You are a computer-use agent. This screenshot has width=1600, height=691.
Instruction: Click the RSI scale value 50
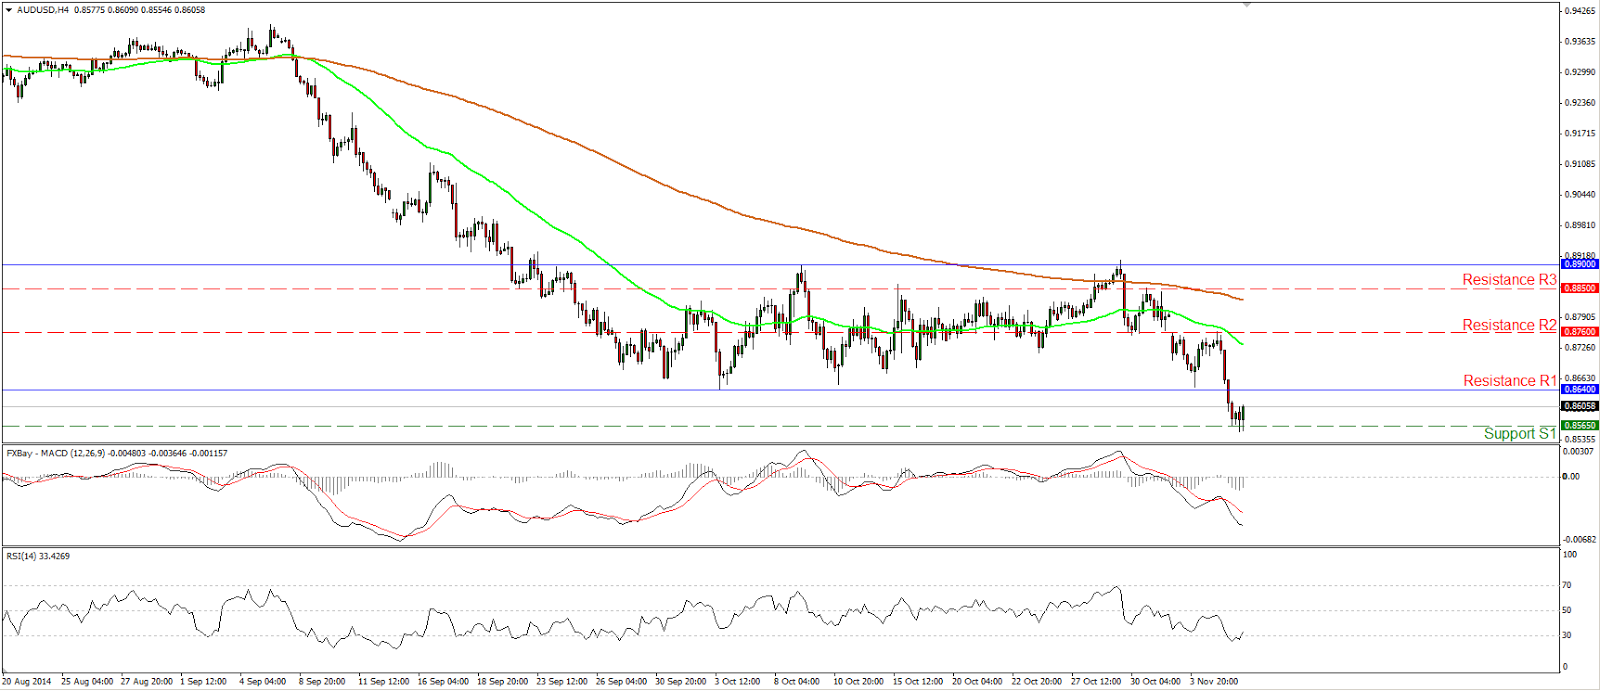pos(1567,610)
